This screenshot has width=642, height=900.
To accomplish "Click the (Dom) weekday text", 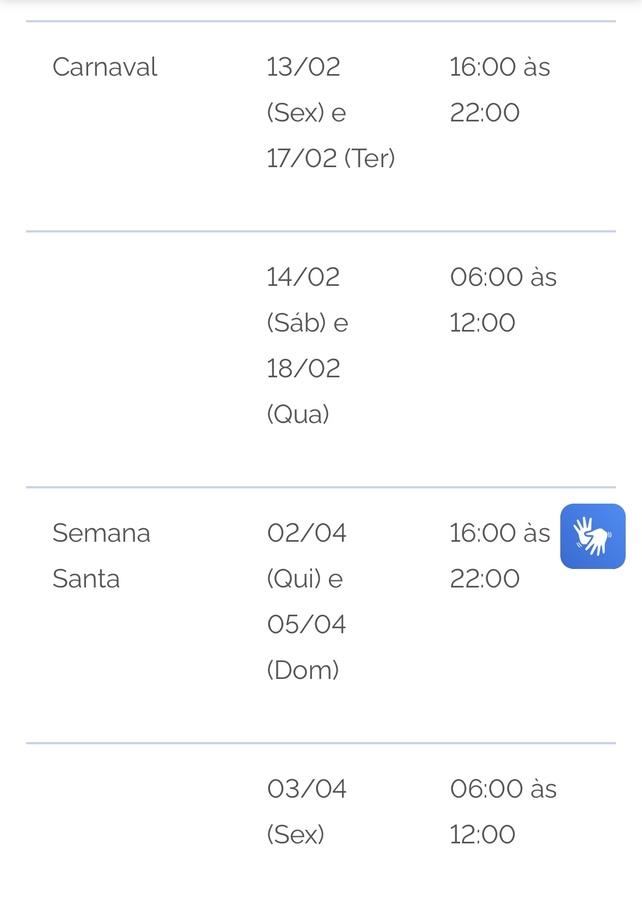I will pyautogui.click(x=303, y=670).
